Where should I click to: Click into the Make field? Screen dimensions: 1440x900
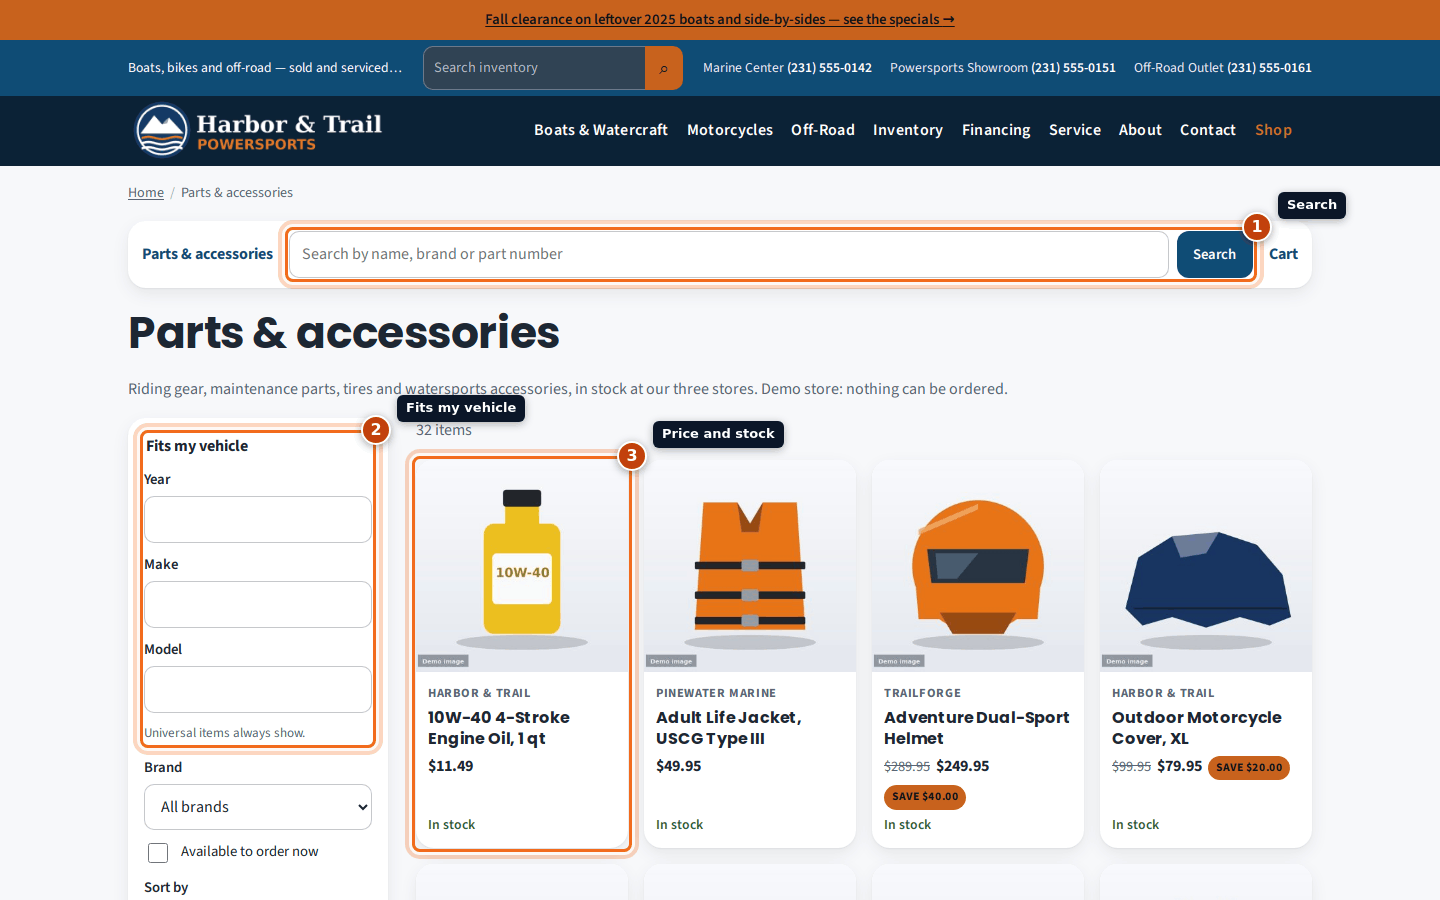coord(258,604)
